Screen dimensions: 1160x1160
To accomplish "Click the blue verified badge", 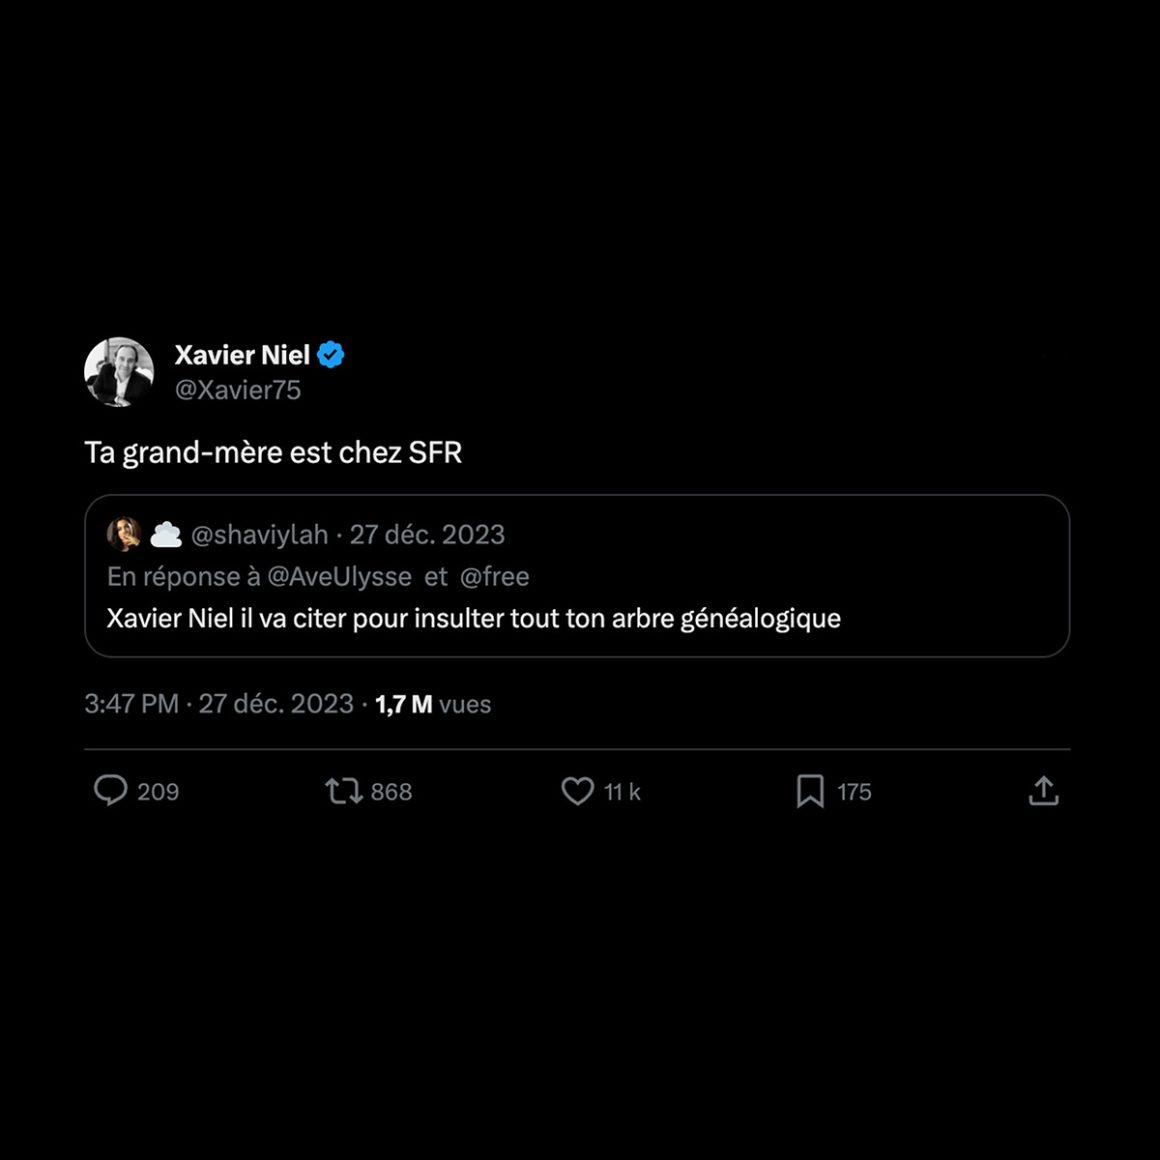I will tap(331, 355).
